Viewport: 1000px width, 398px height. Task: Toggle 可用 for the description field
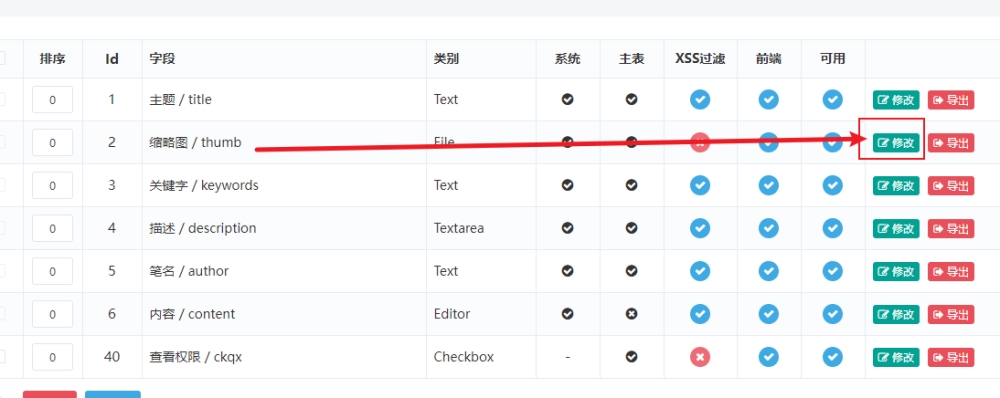[832, 228]
